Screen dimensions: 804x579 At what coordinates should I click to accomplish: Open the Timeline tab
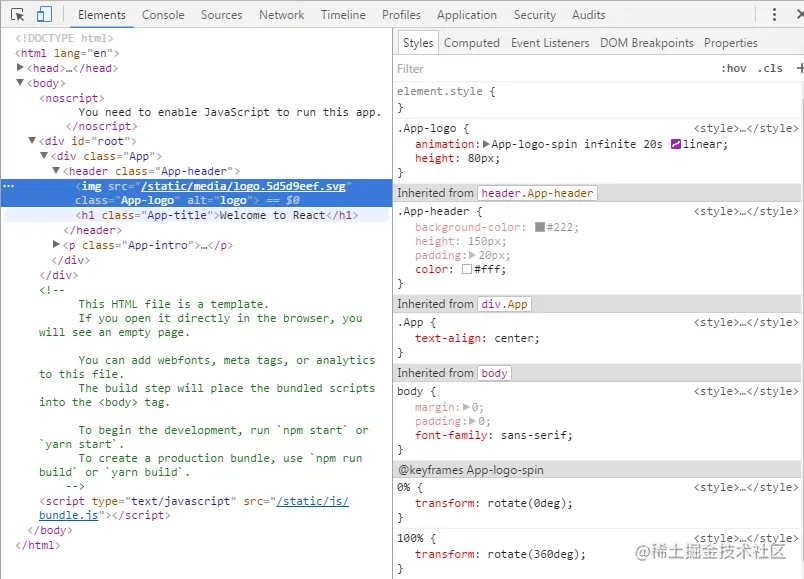coord(343,15)
